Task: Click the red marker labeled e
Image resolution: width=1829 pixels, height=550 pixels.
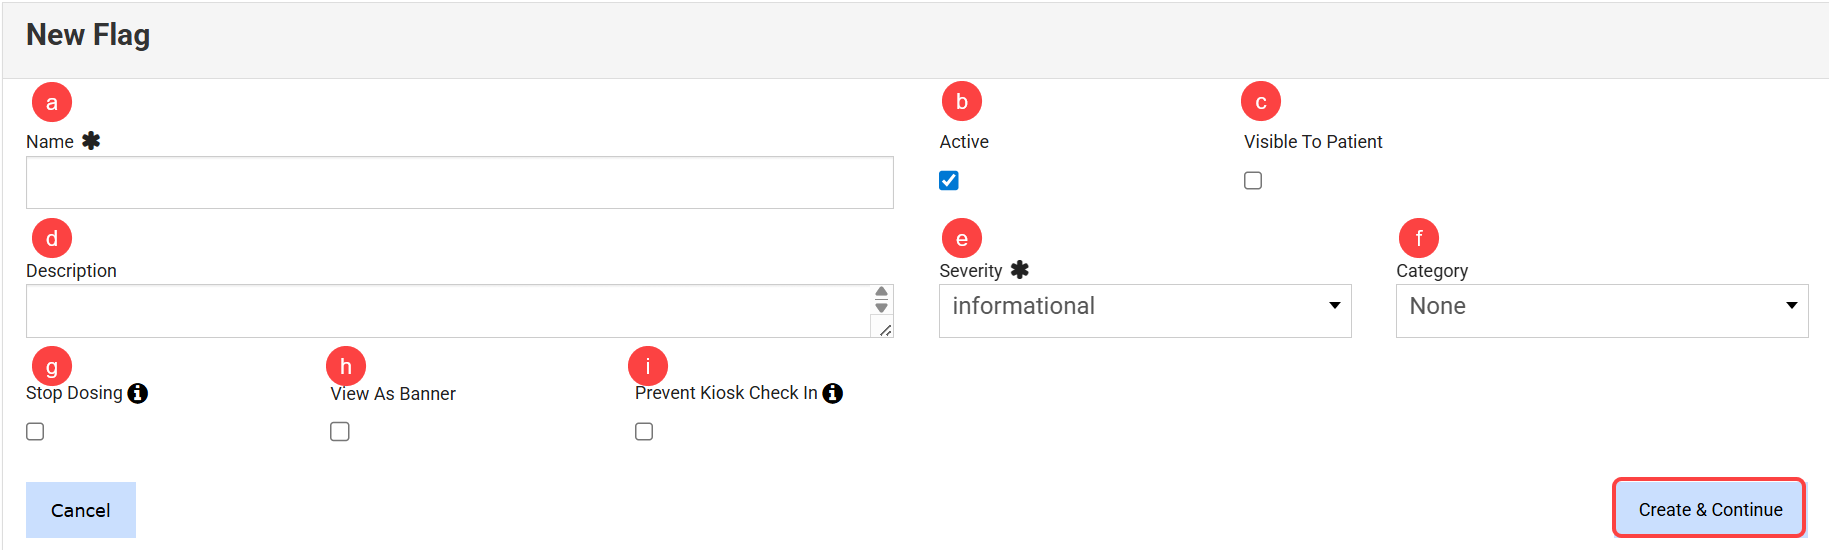Action: (x=961, y=238)
